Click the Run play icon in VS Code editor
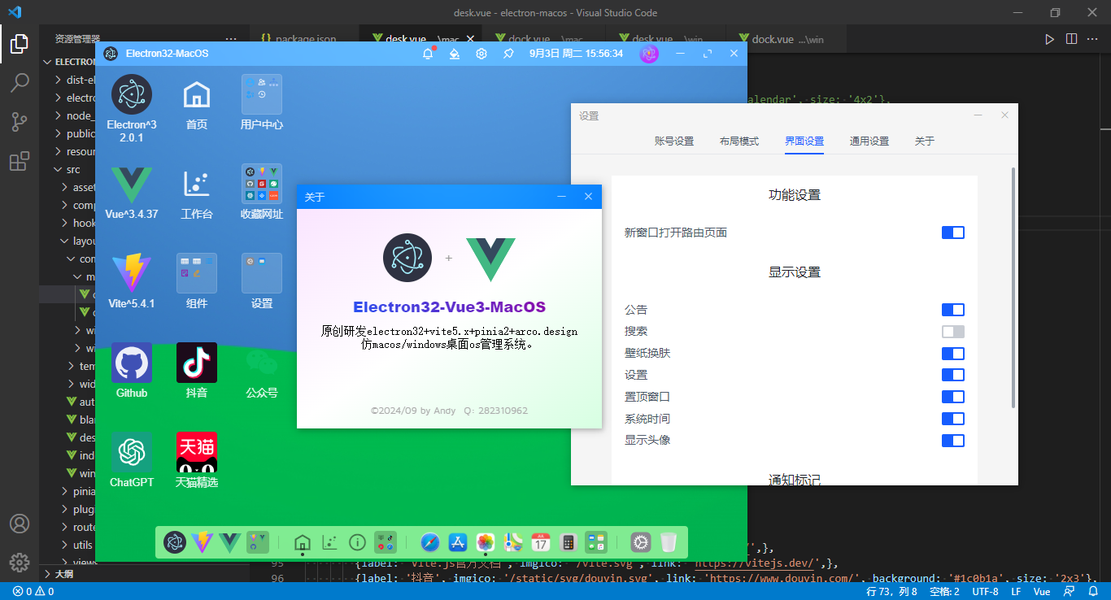 coord(1049,40)
